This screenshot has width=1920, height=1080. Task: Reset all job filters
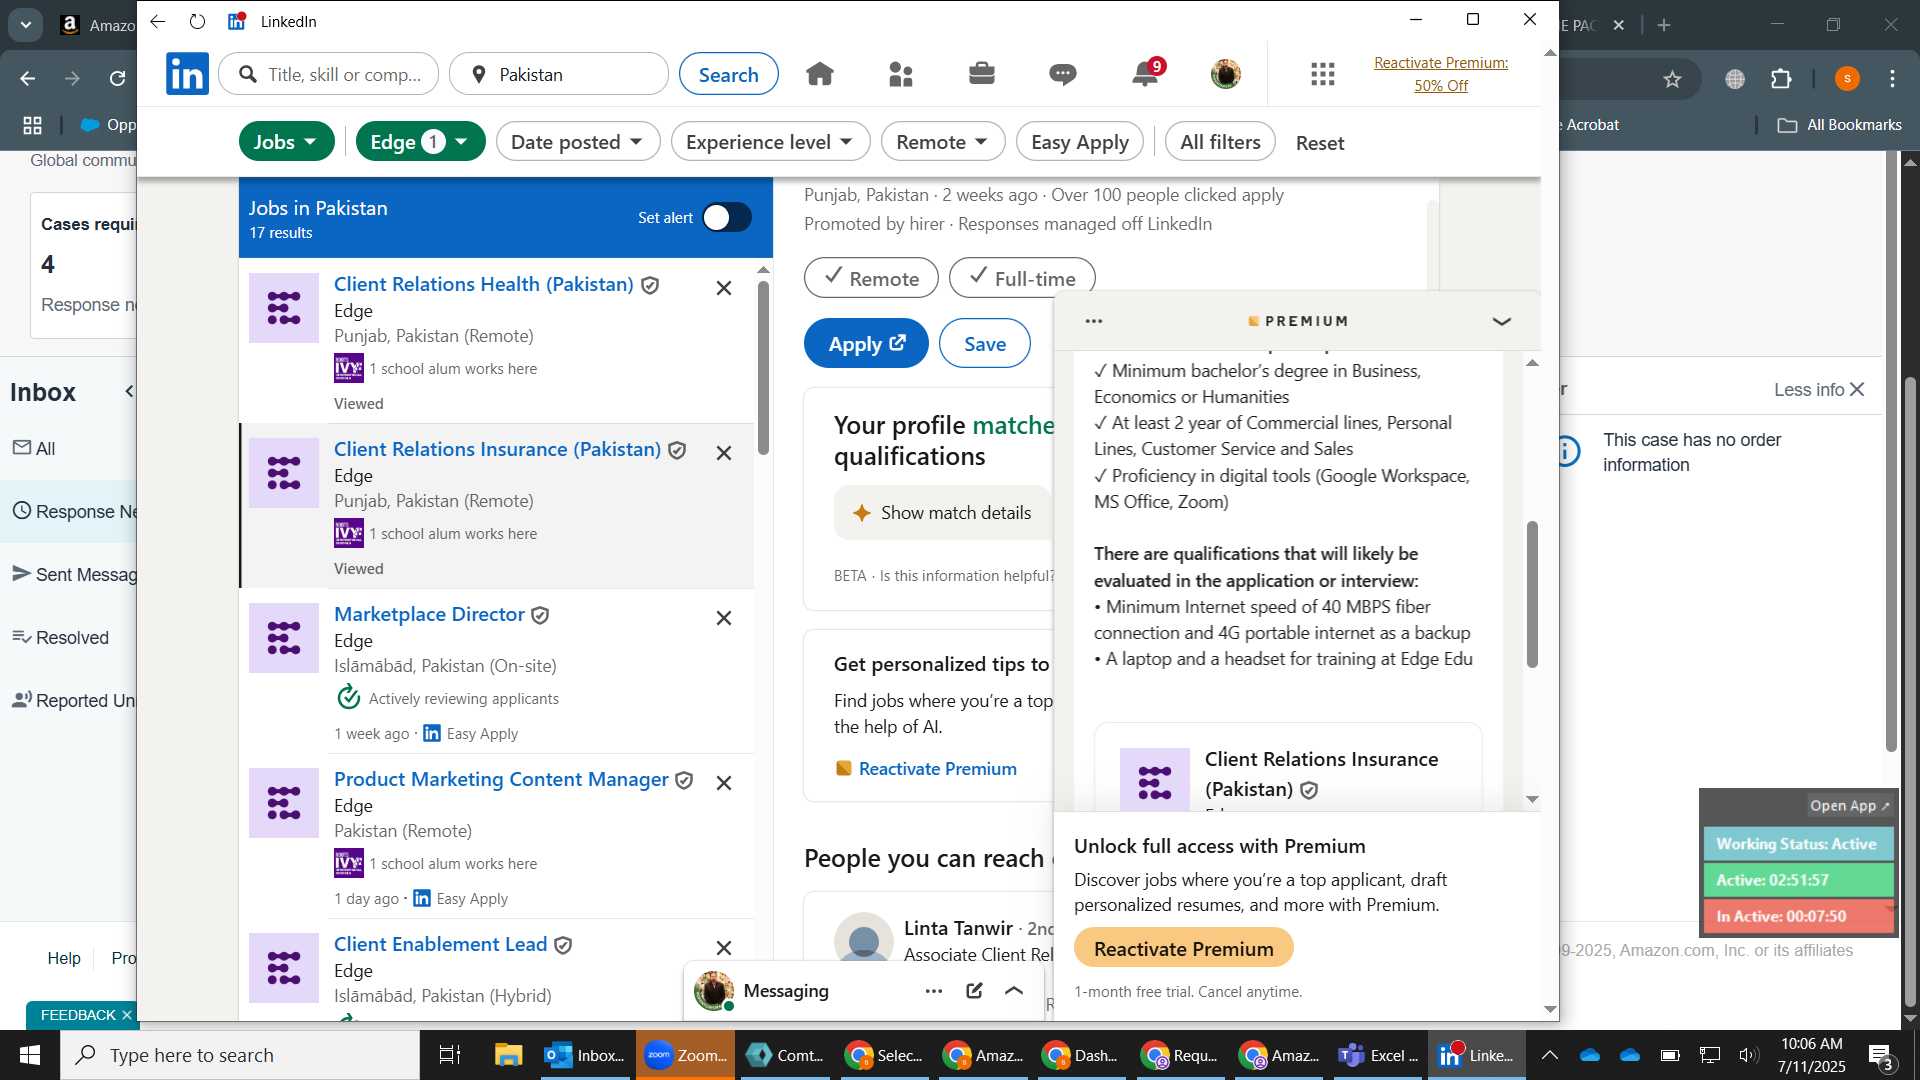[1320, 143]
